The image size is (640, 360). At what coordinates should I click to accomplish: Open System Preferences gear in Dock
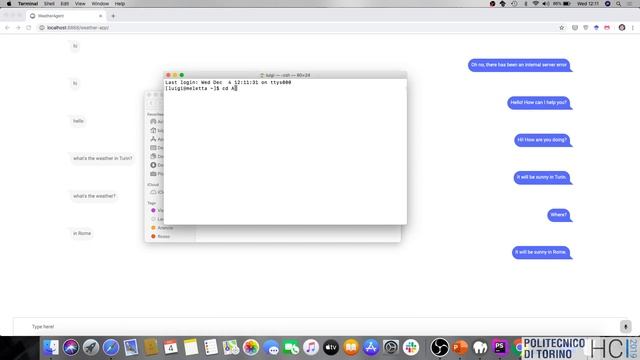391,347
